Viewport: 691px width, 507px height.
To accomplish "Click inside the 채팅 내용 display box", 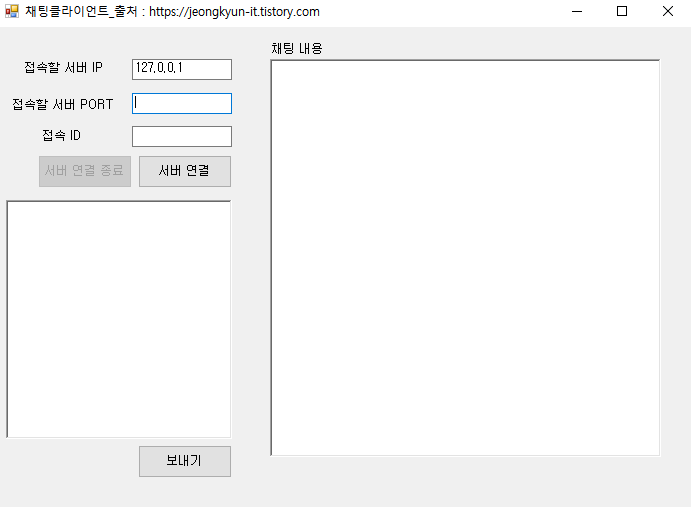I will (465, 258).
